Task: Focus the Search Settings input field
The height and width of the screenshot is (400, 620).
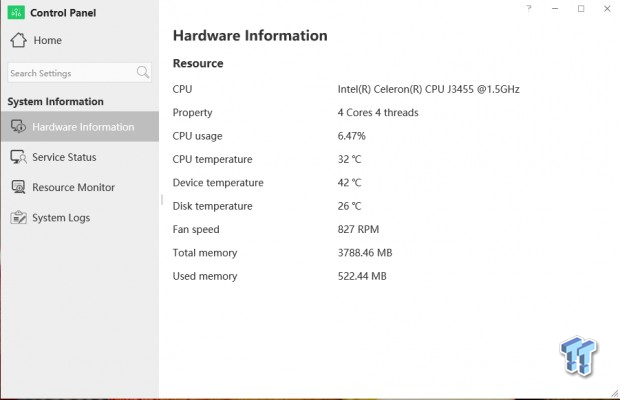Action: tap(79, 73)
